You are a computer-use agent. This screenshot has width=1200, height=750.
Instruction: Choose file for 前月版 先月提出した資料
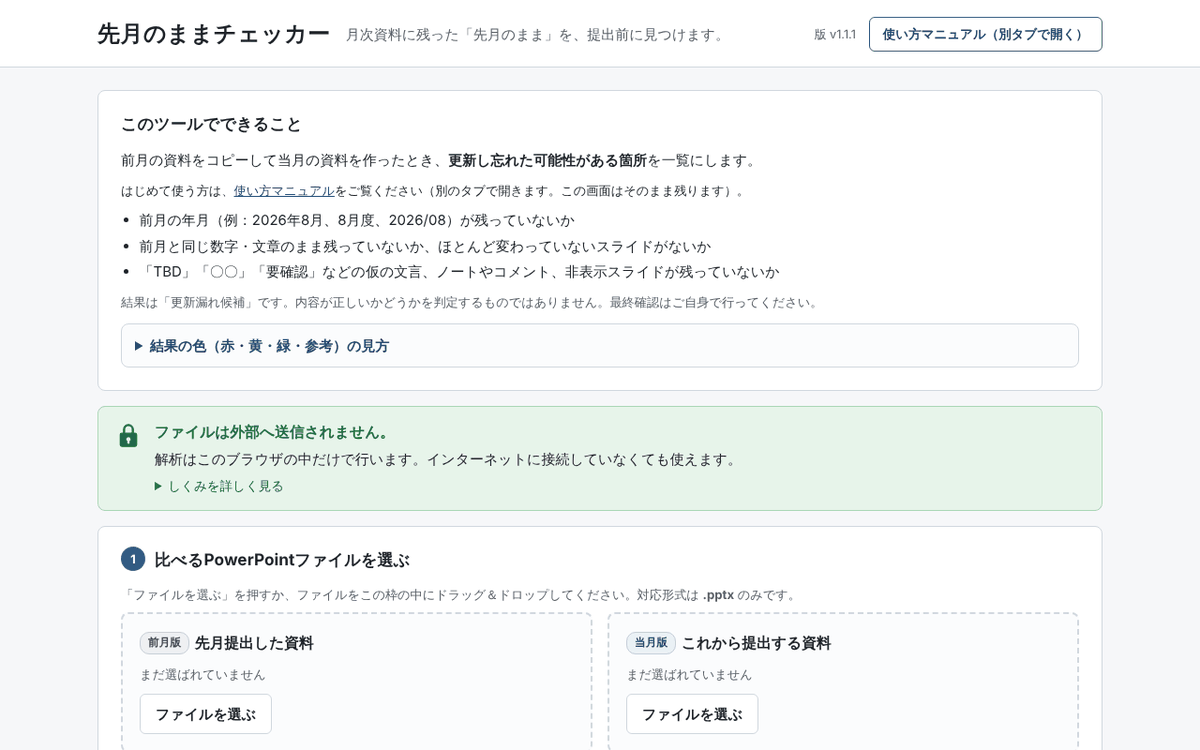click(205, 714)
